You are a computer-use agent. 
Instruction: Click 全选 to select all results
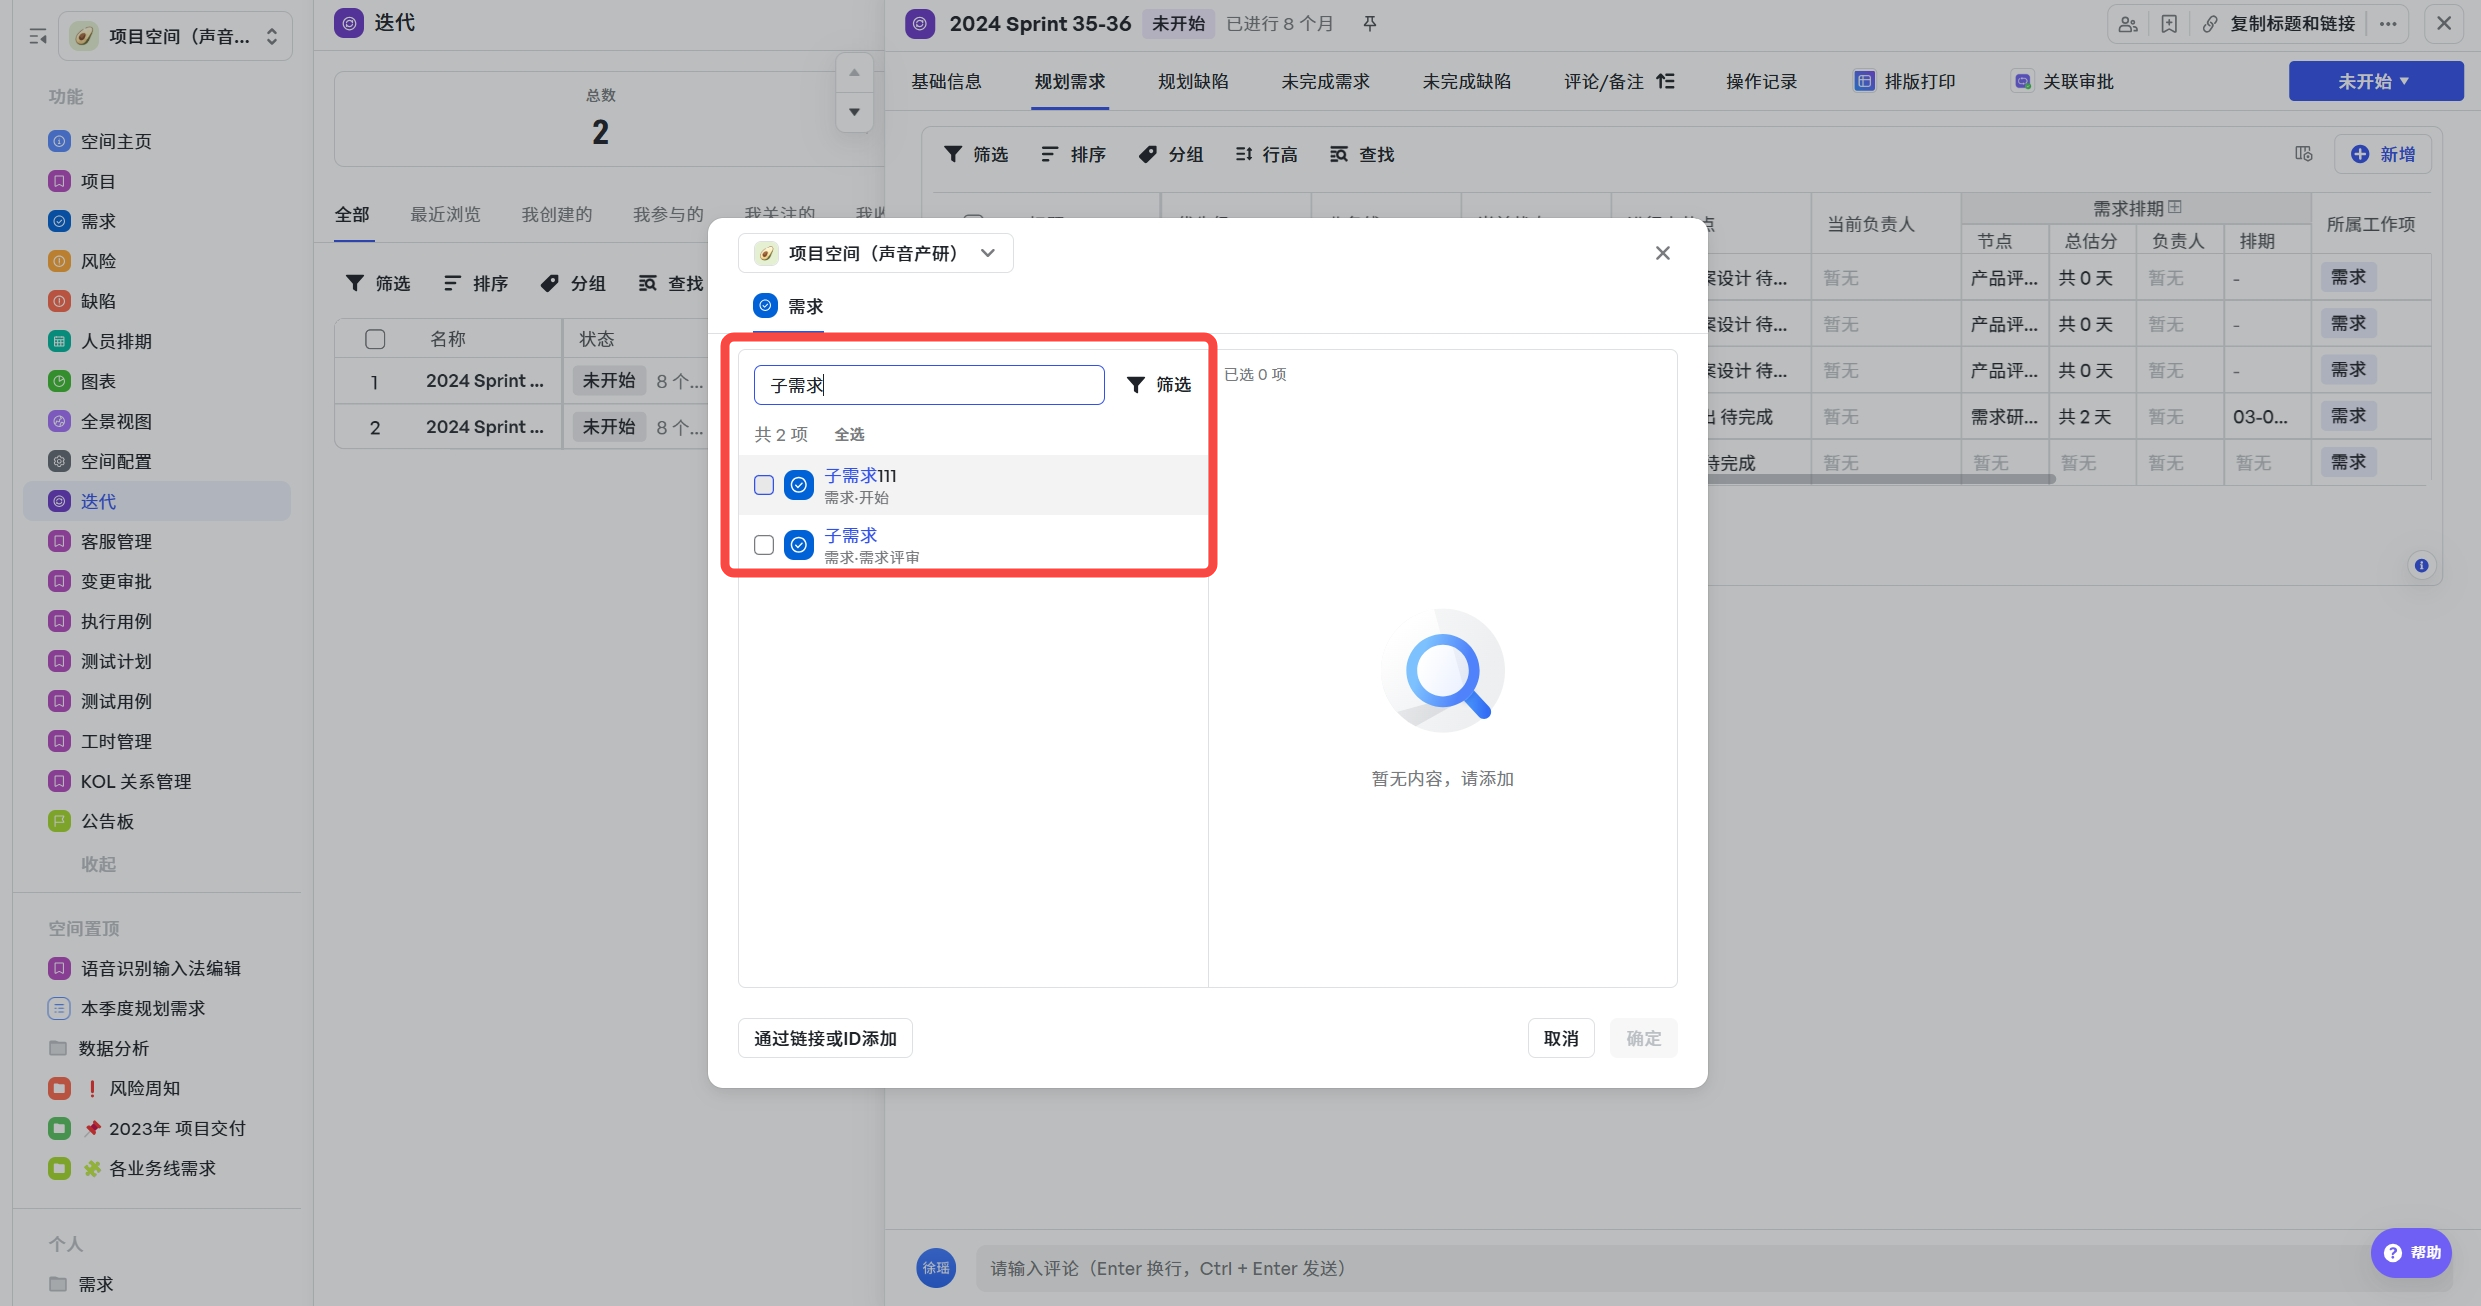click(x=849, y=434)
